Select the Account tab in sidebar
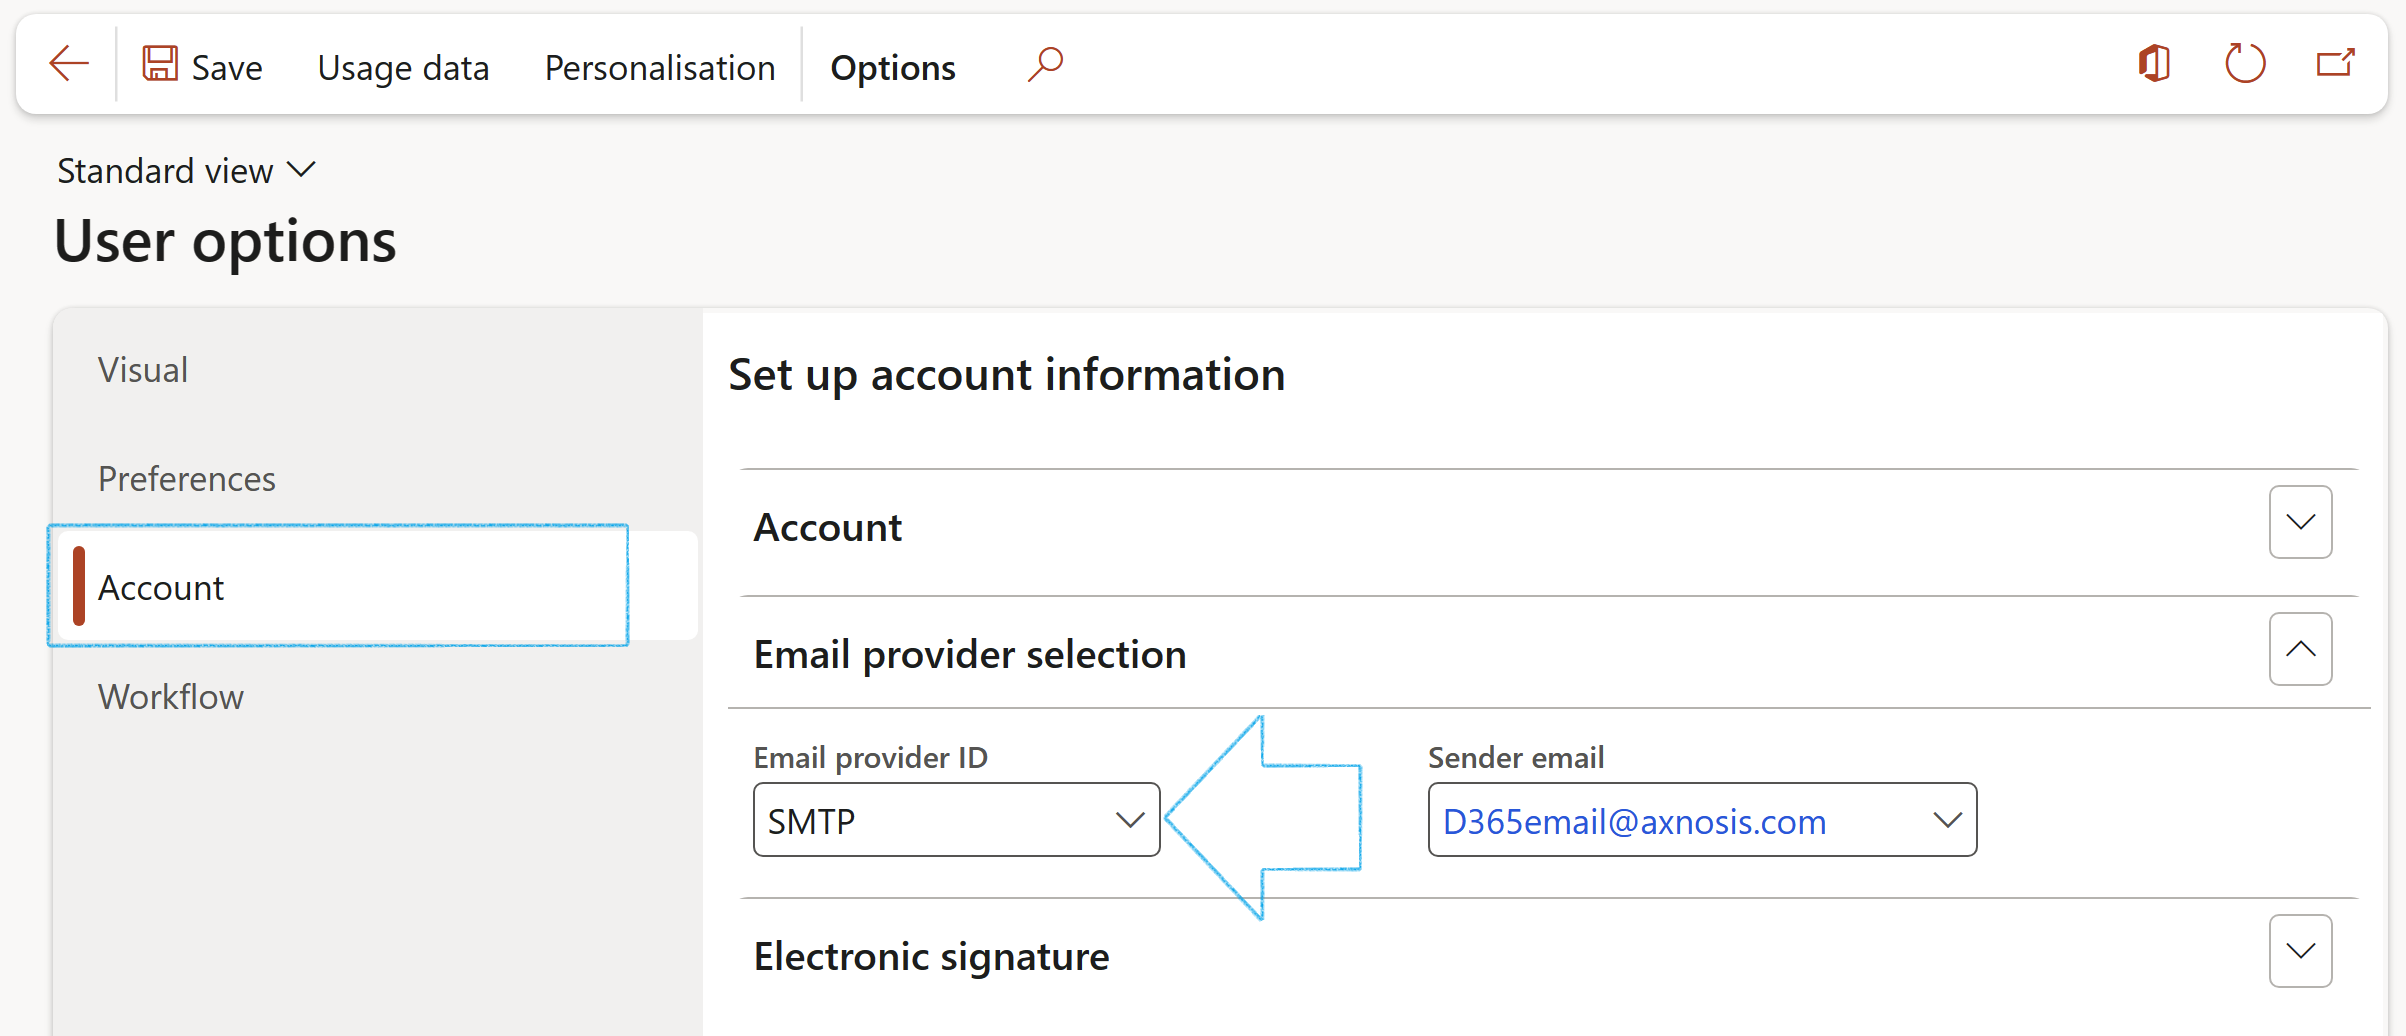 (378, 586)
